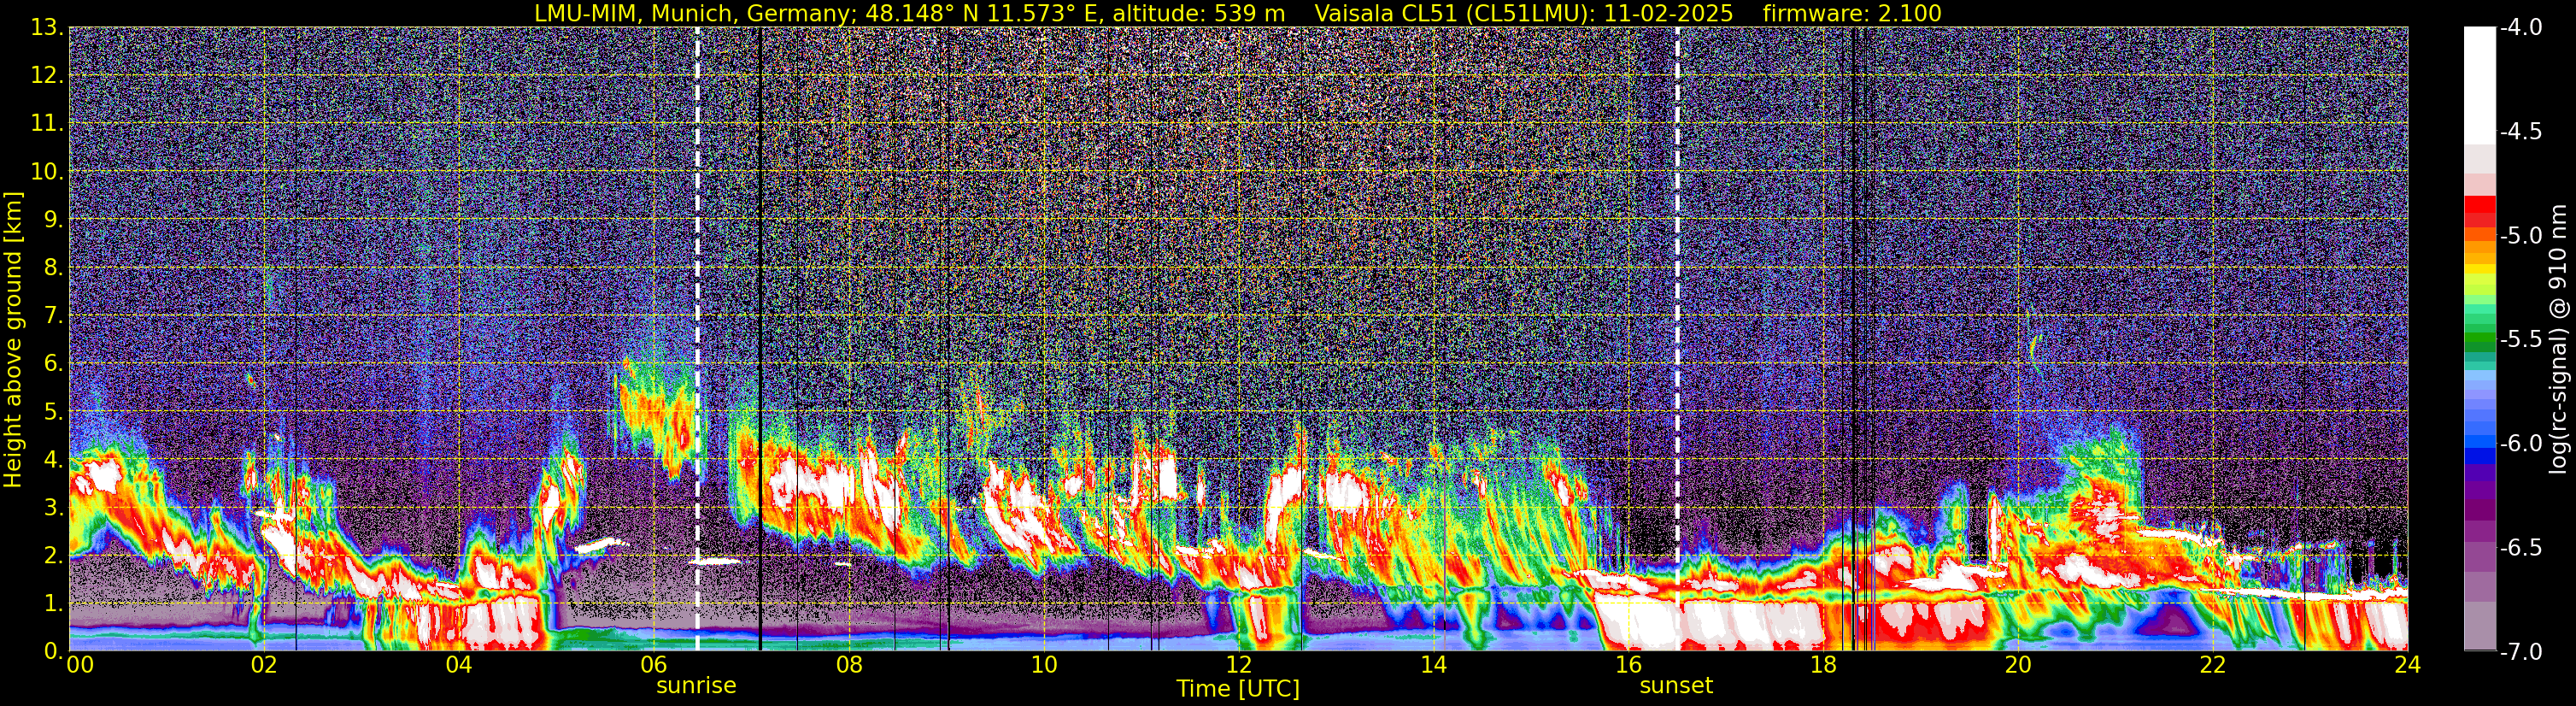Click the '22' time axis tick label
The width and height of the screenshot is (2576, 706).
point(2213,665)
